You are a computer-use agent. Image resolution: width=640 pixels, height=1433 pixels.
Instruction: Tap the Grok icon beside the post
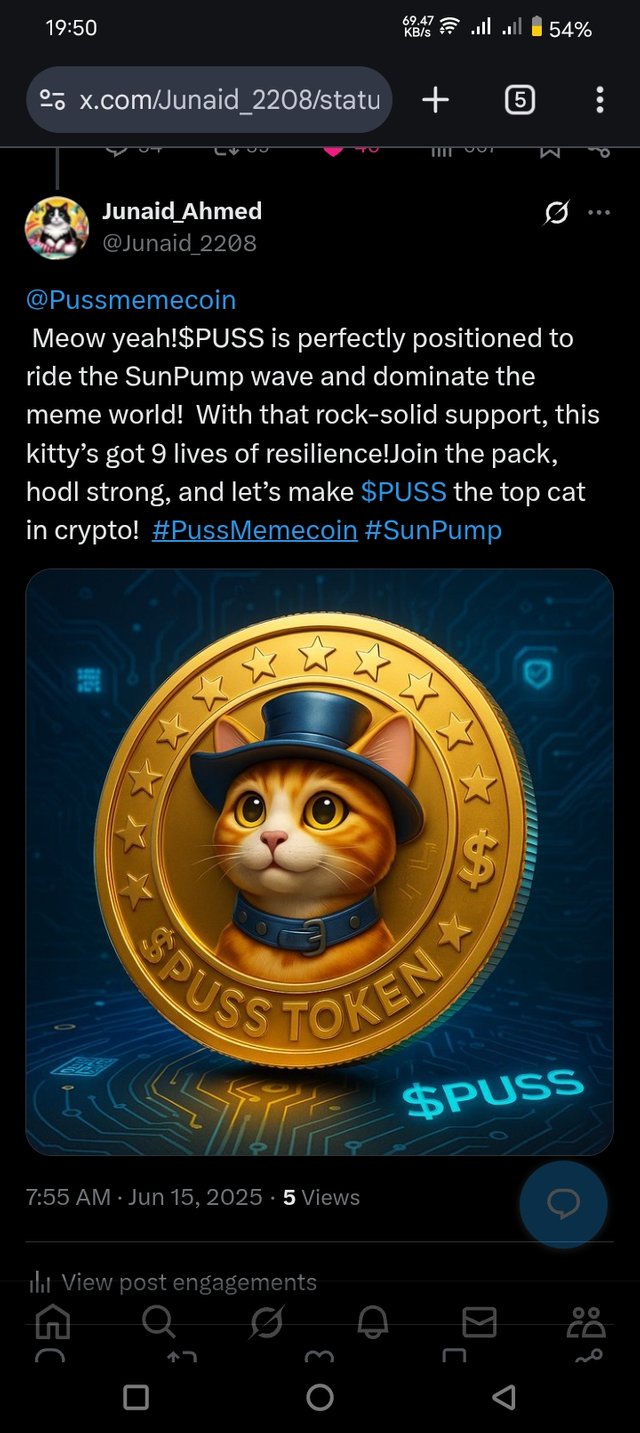[557, 212]
